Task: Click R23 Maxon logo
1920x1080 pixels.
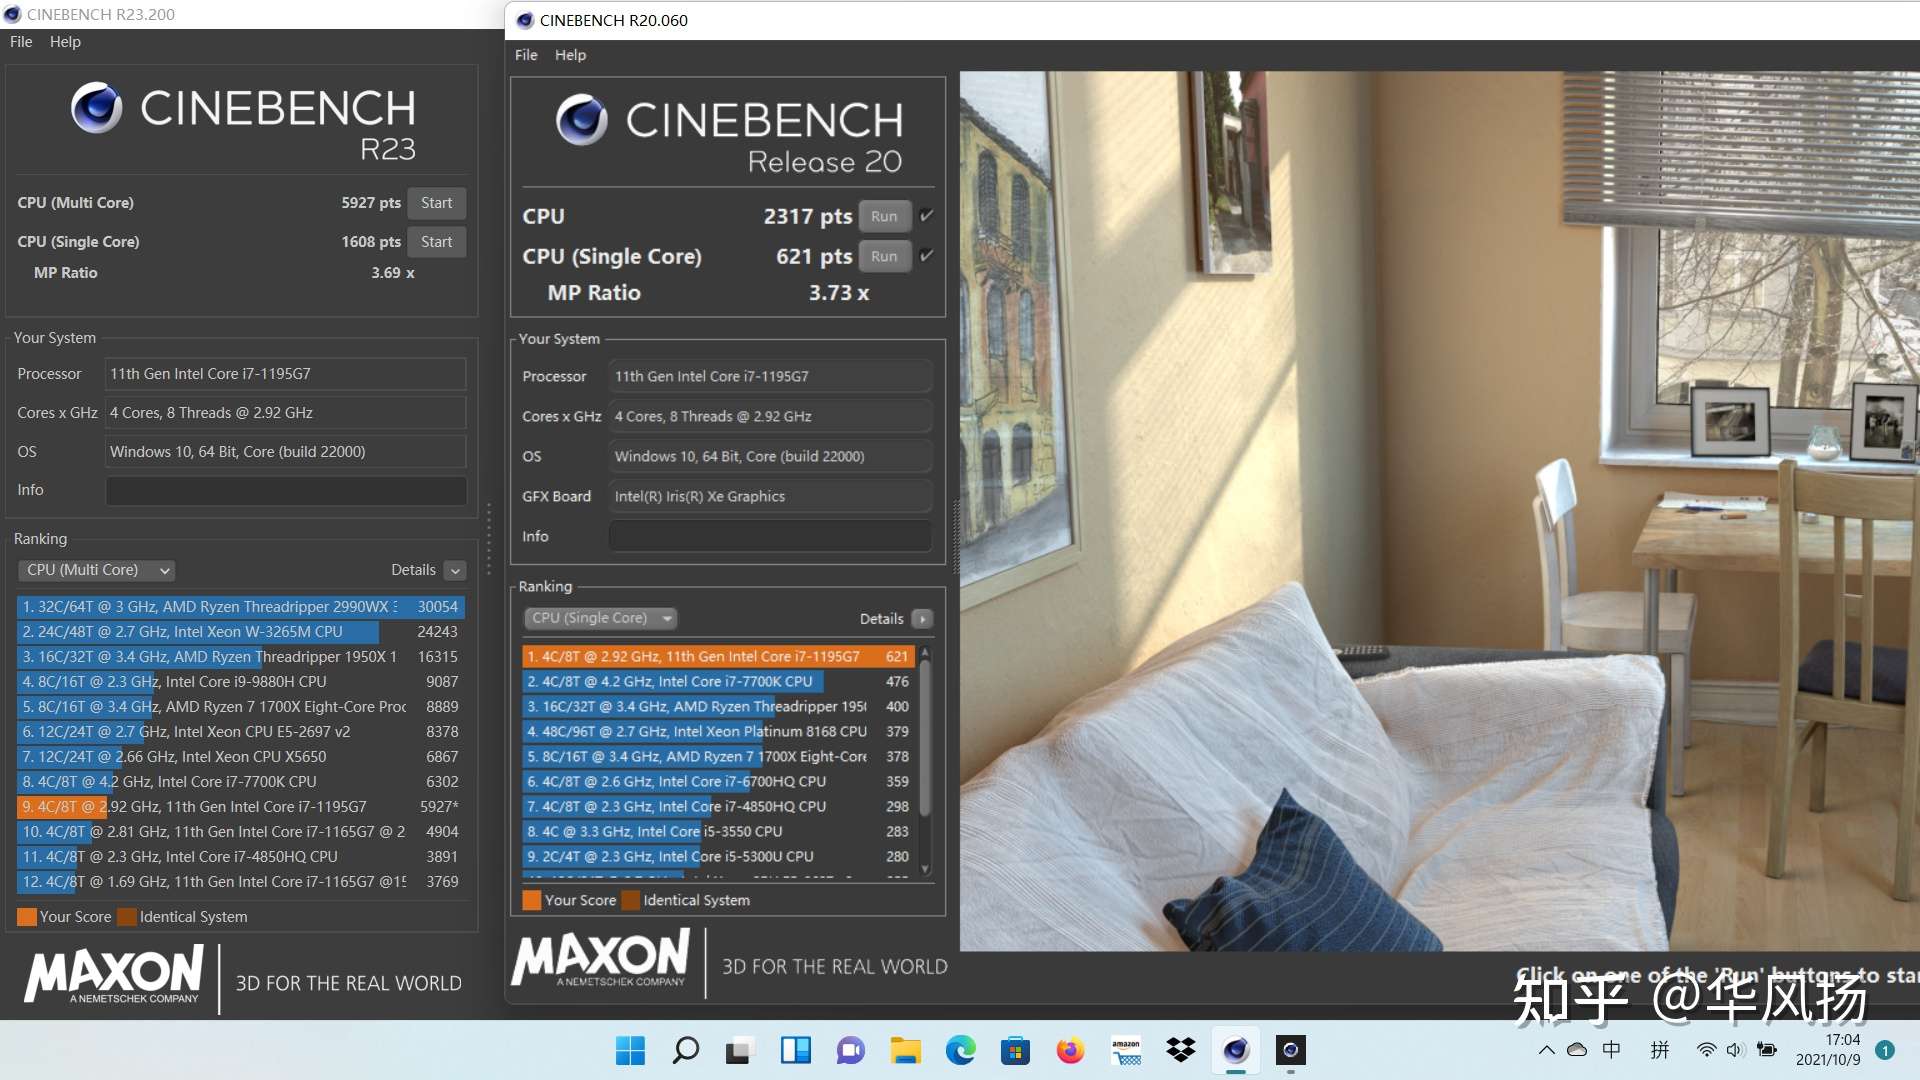Action: coord(114,976)
